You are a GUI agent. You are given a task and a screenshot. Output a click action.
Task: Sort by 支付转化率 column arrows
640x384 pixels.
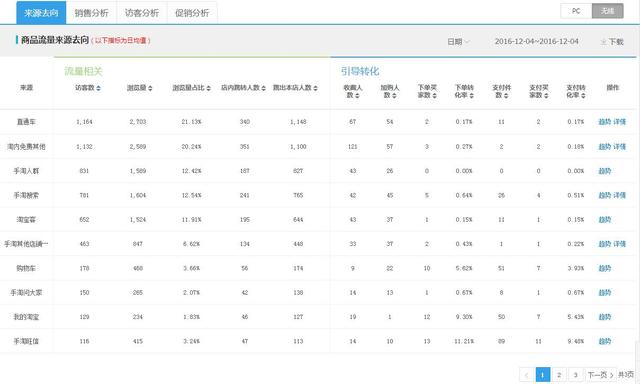pos(583,95)
